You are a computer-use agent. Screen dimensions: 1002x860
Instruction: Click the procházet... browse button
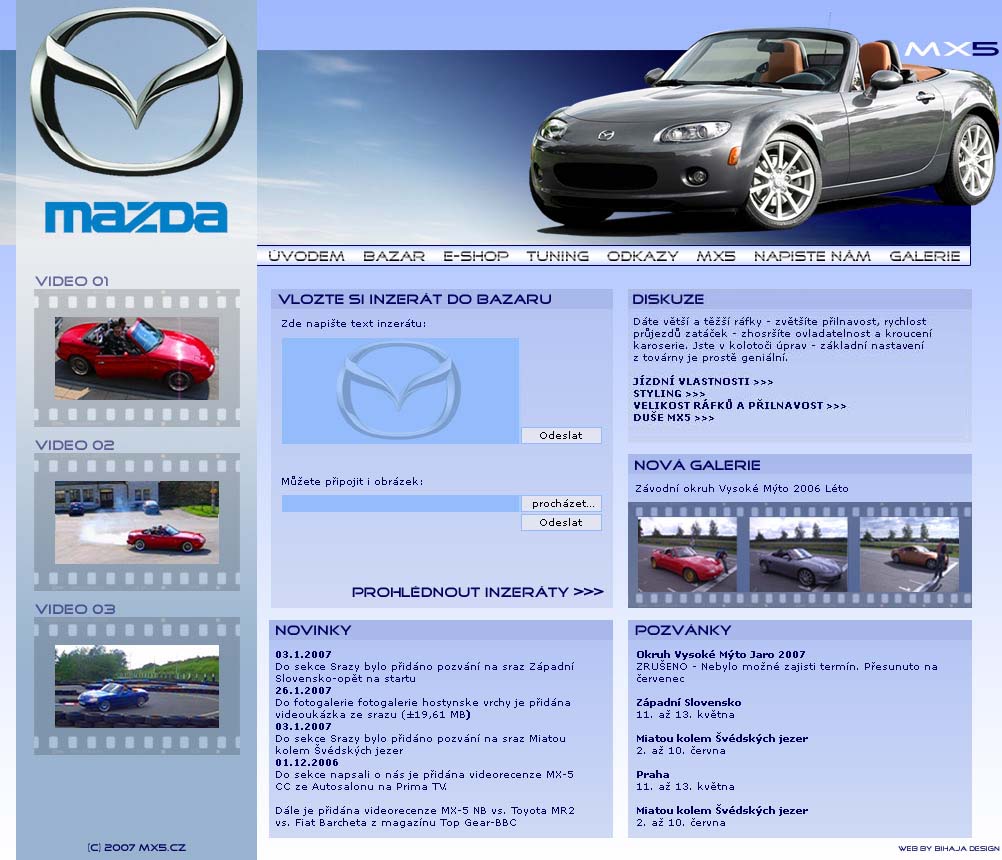[x=561, y=503]
